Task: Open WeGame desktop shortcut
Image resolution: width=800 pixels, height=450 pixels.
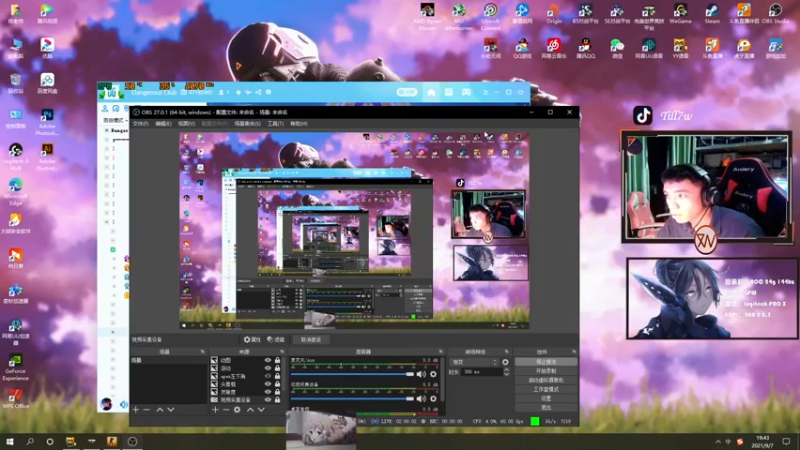Action: tap(680, 14)
